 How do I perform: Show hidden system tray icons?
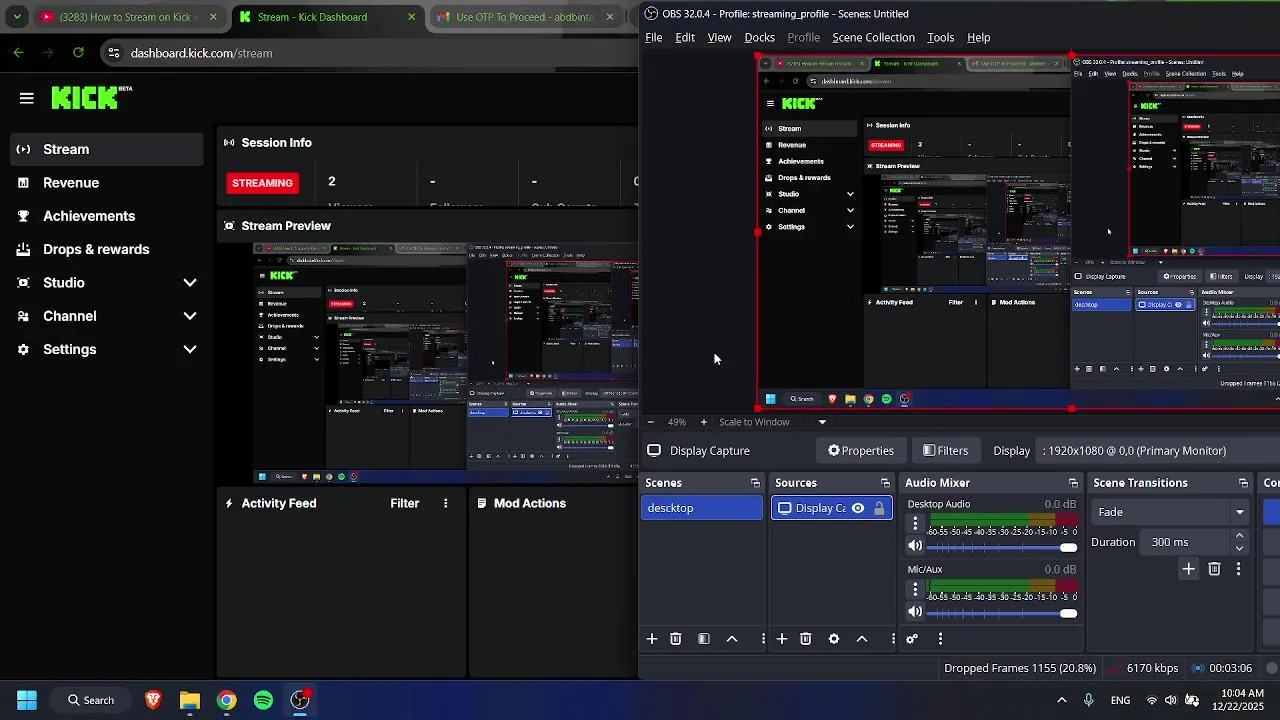[x=1062, y=700]
